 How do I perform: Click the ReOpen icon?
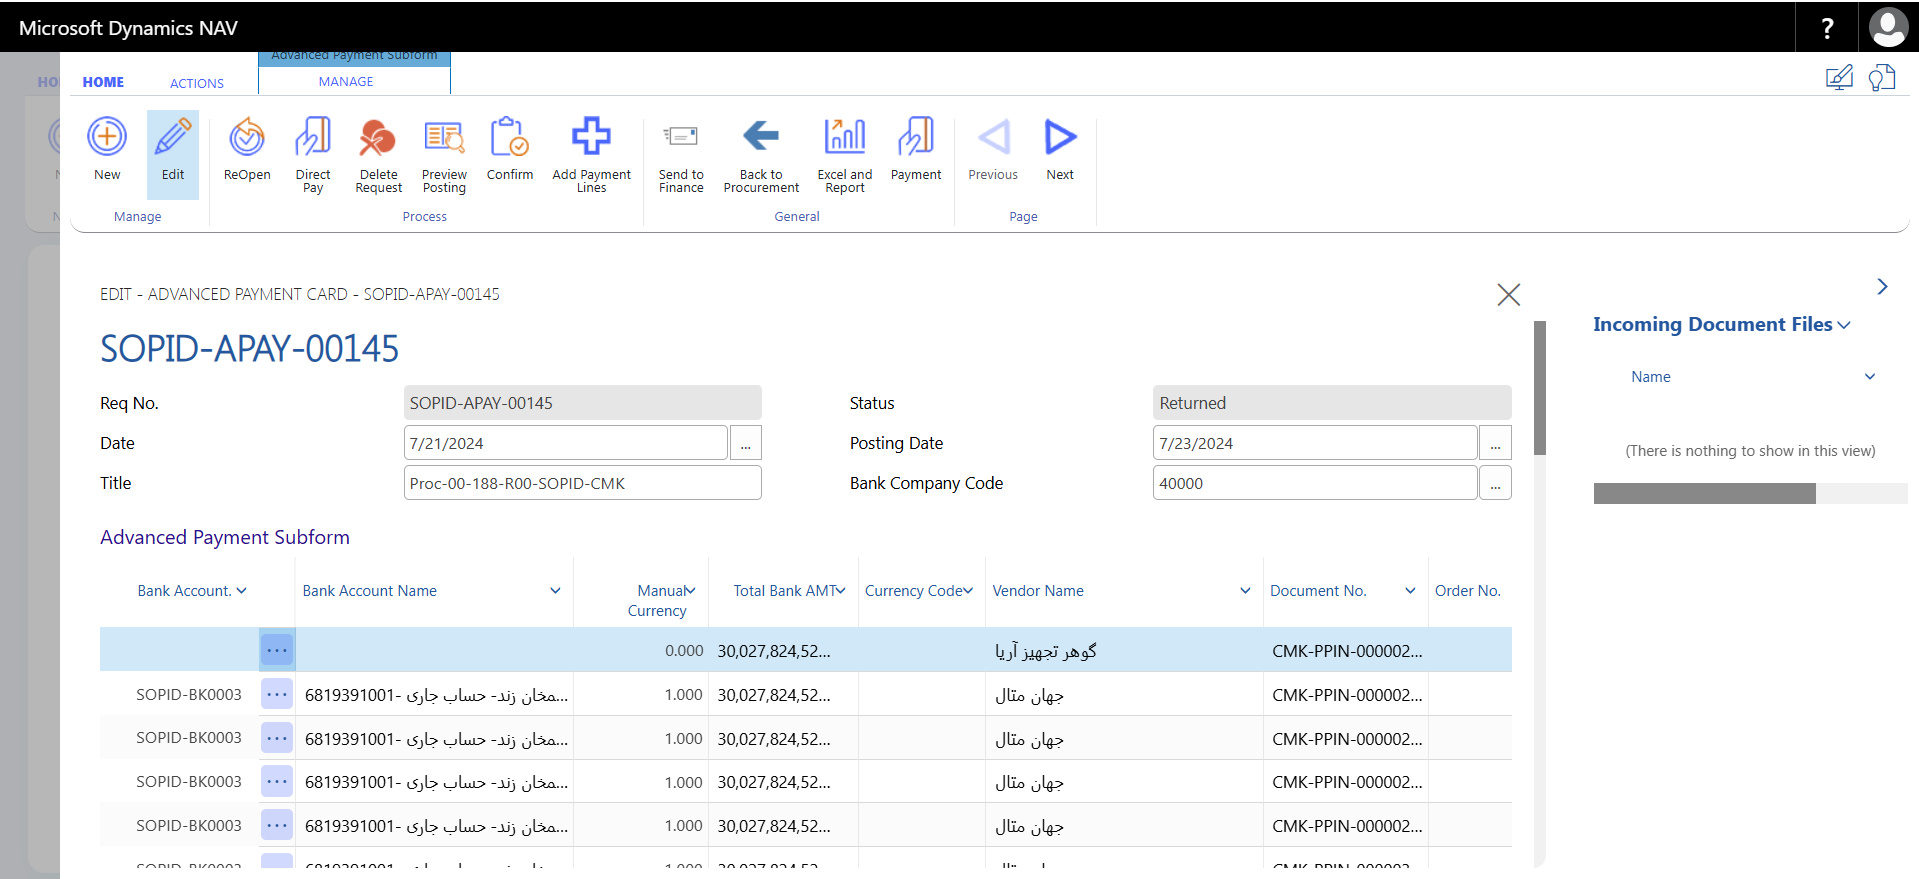(x=247, y=137)
